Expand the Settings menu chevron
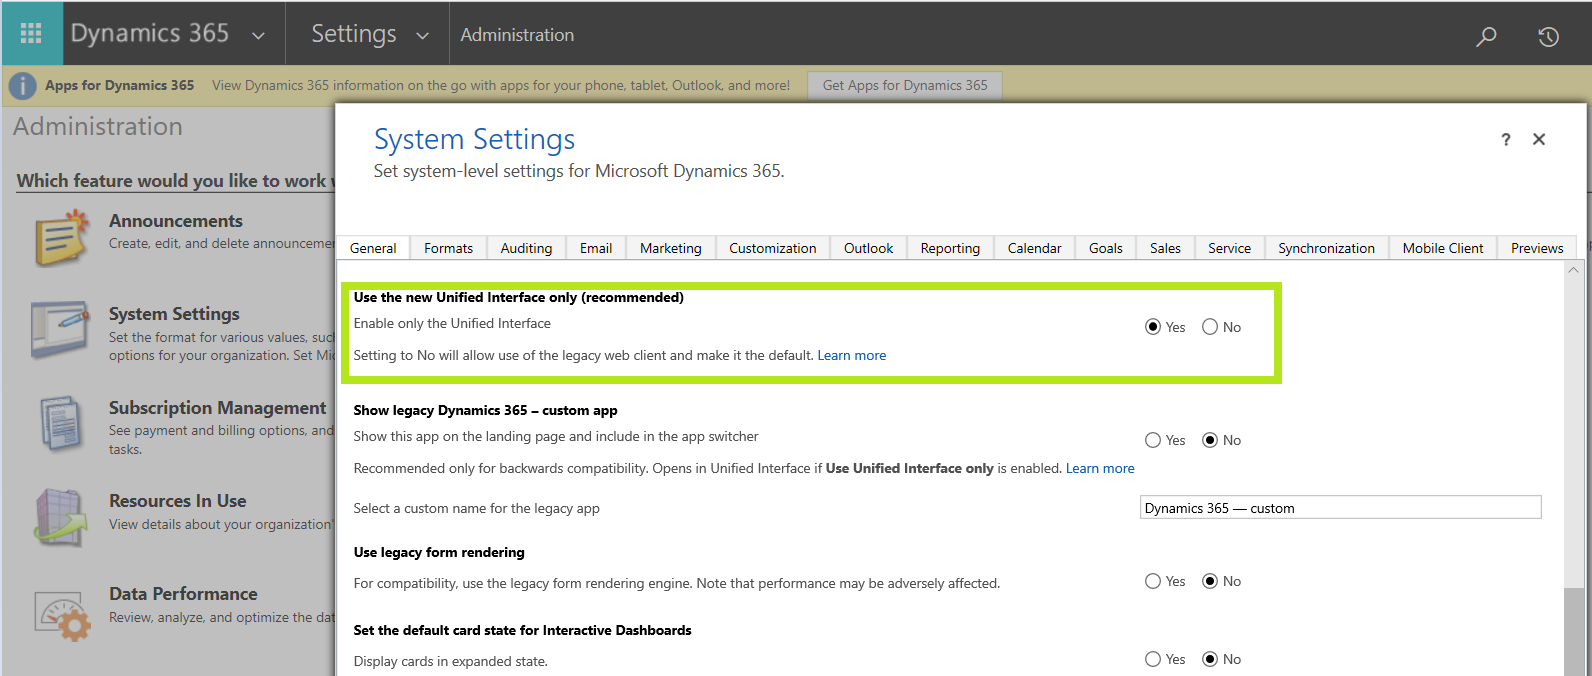This screenshot has height=676, width=1592. (422, 36)
